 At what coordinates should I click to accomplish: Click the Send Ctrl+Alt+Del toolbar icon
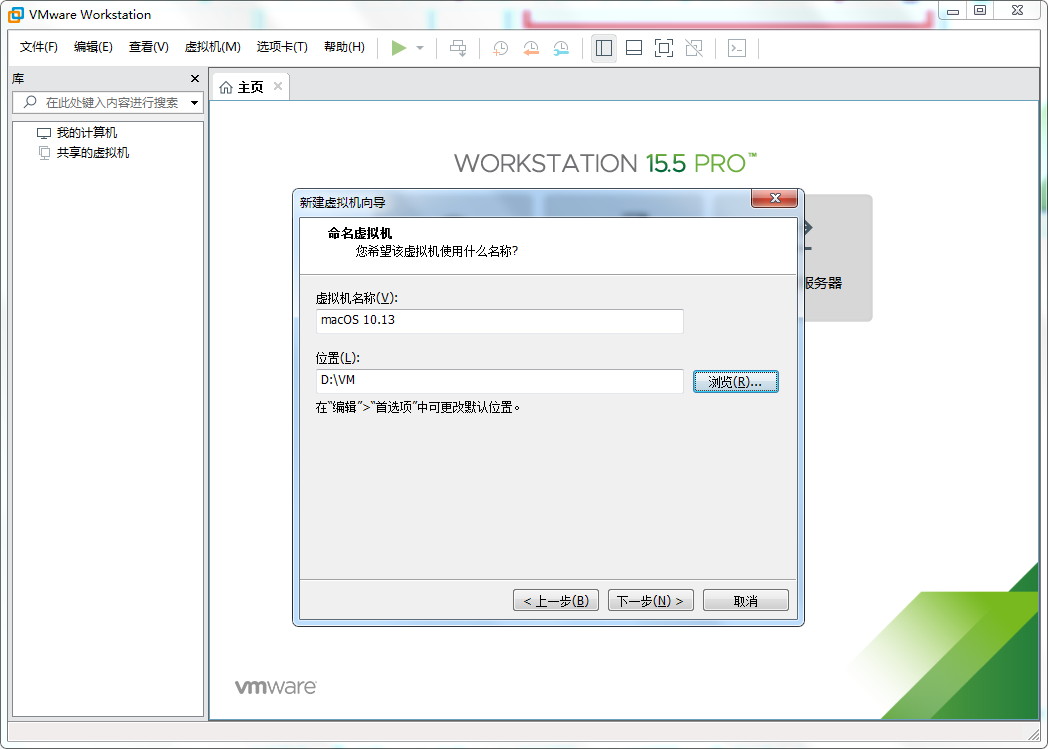(x=458, y=48)
